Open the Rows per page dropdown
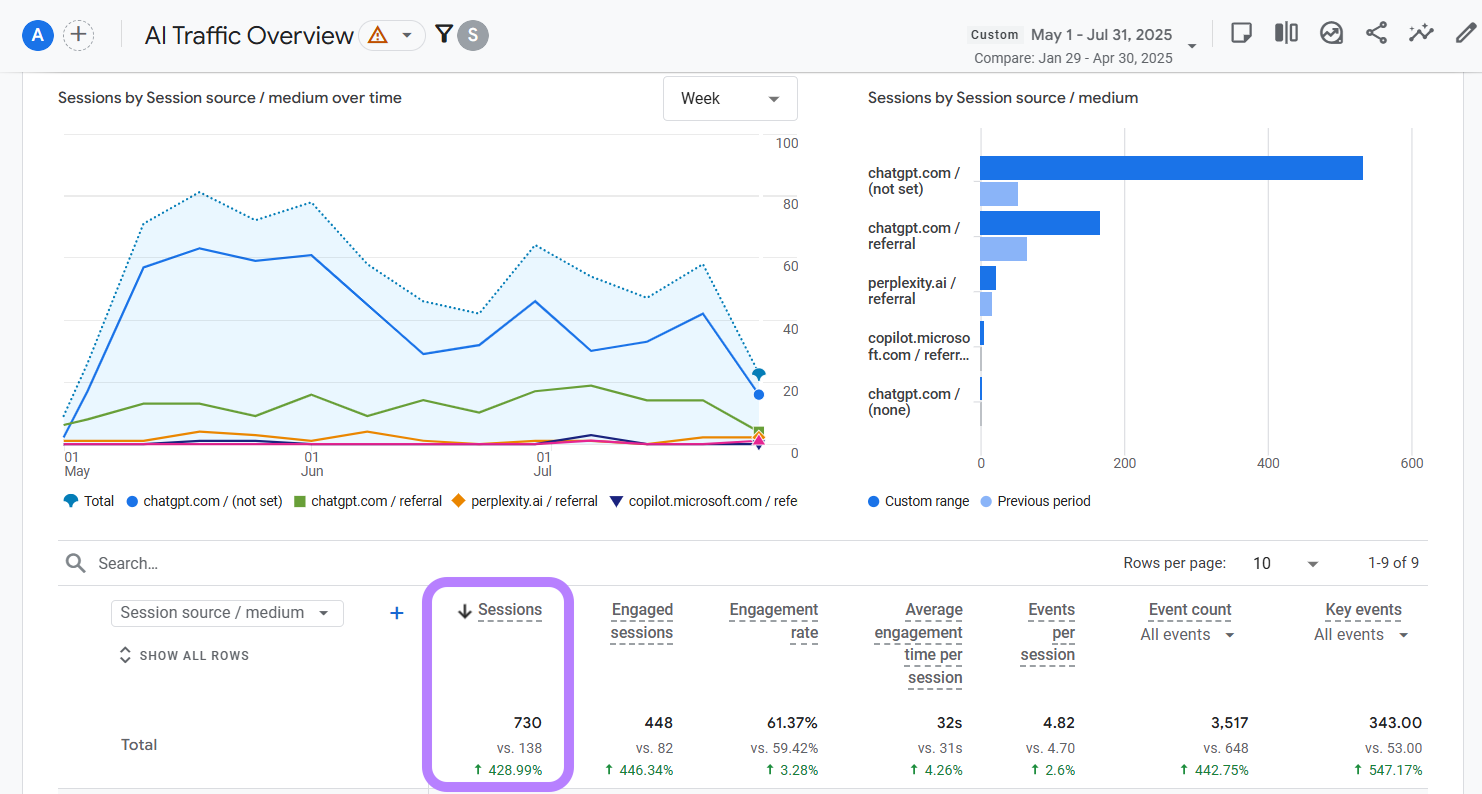 1286,563
